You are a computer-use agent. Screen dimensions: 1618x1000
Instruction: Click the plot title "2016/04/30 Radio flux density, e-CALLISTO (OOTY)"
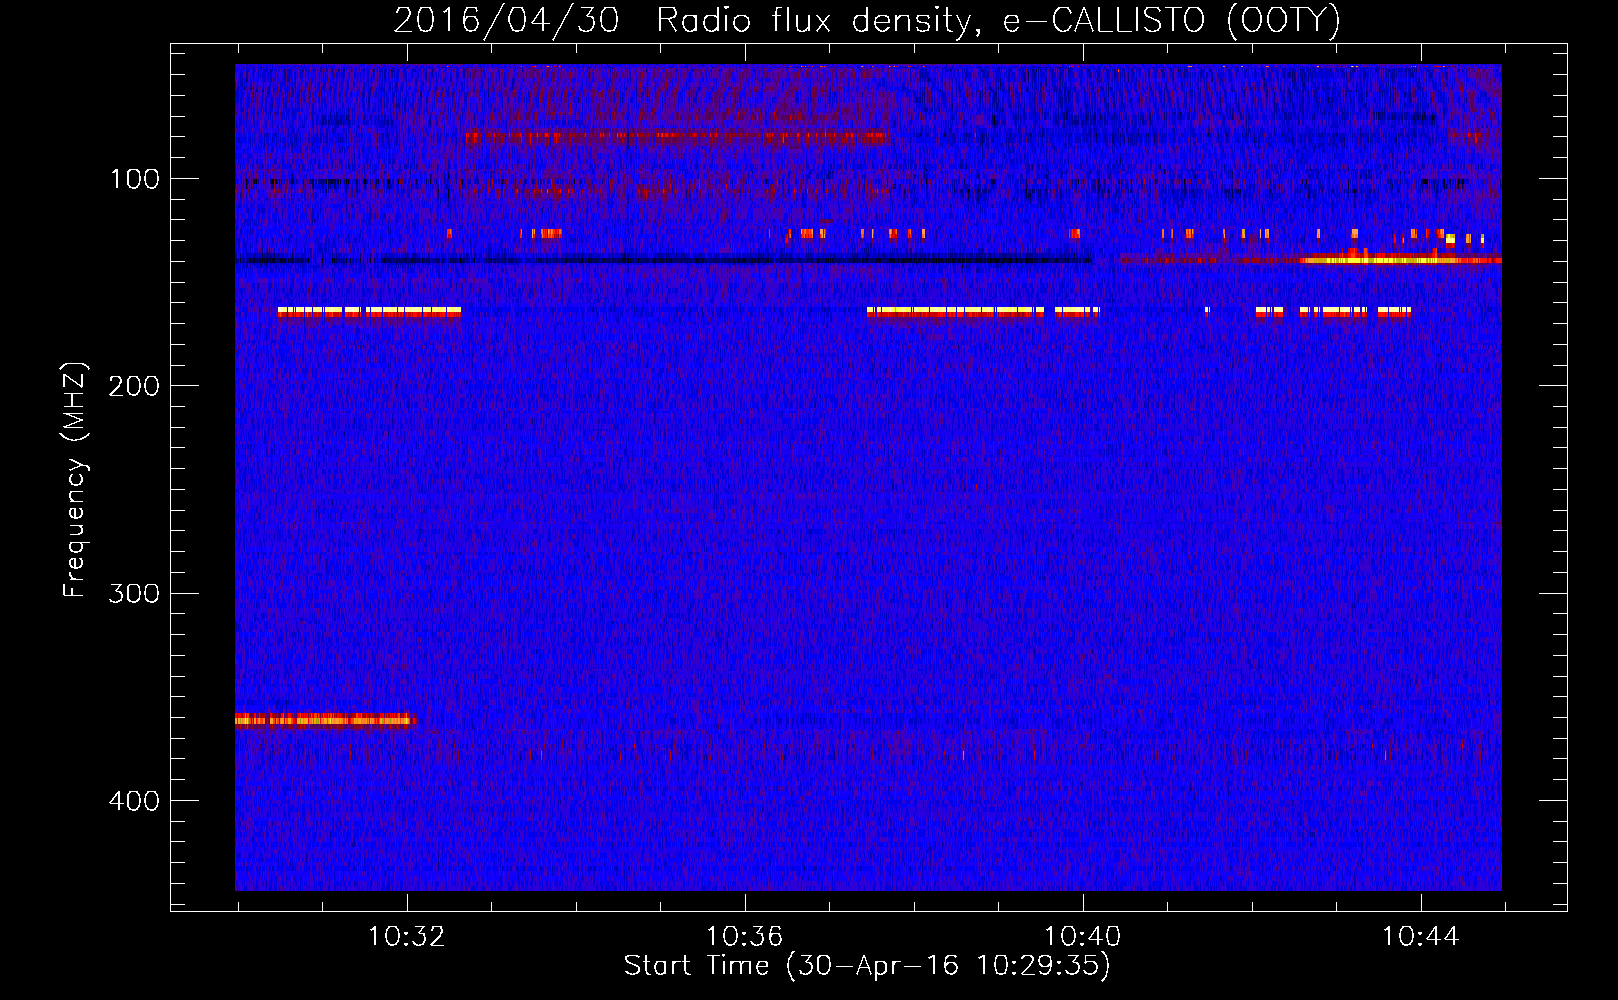[866, 20]
